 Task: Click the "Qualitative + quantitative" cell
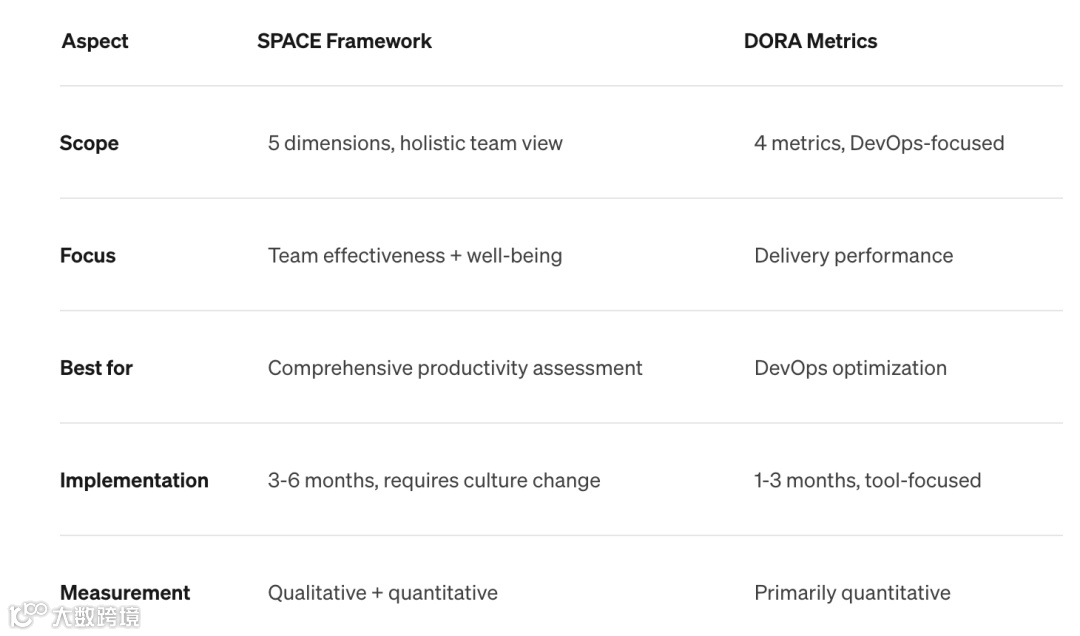coord(382,593)
